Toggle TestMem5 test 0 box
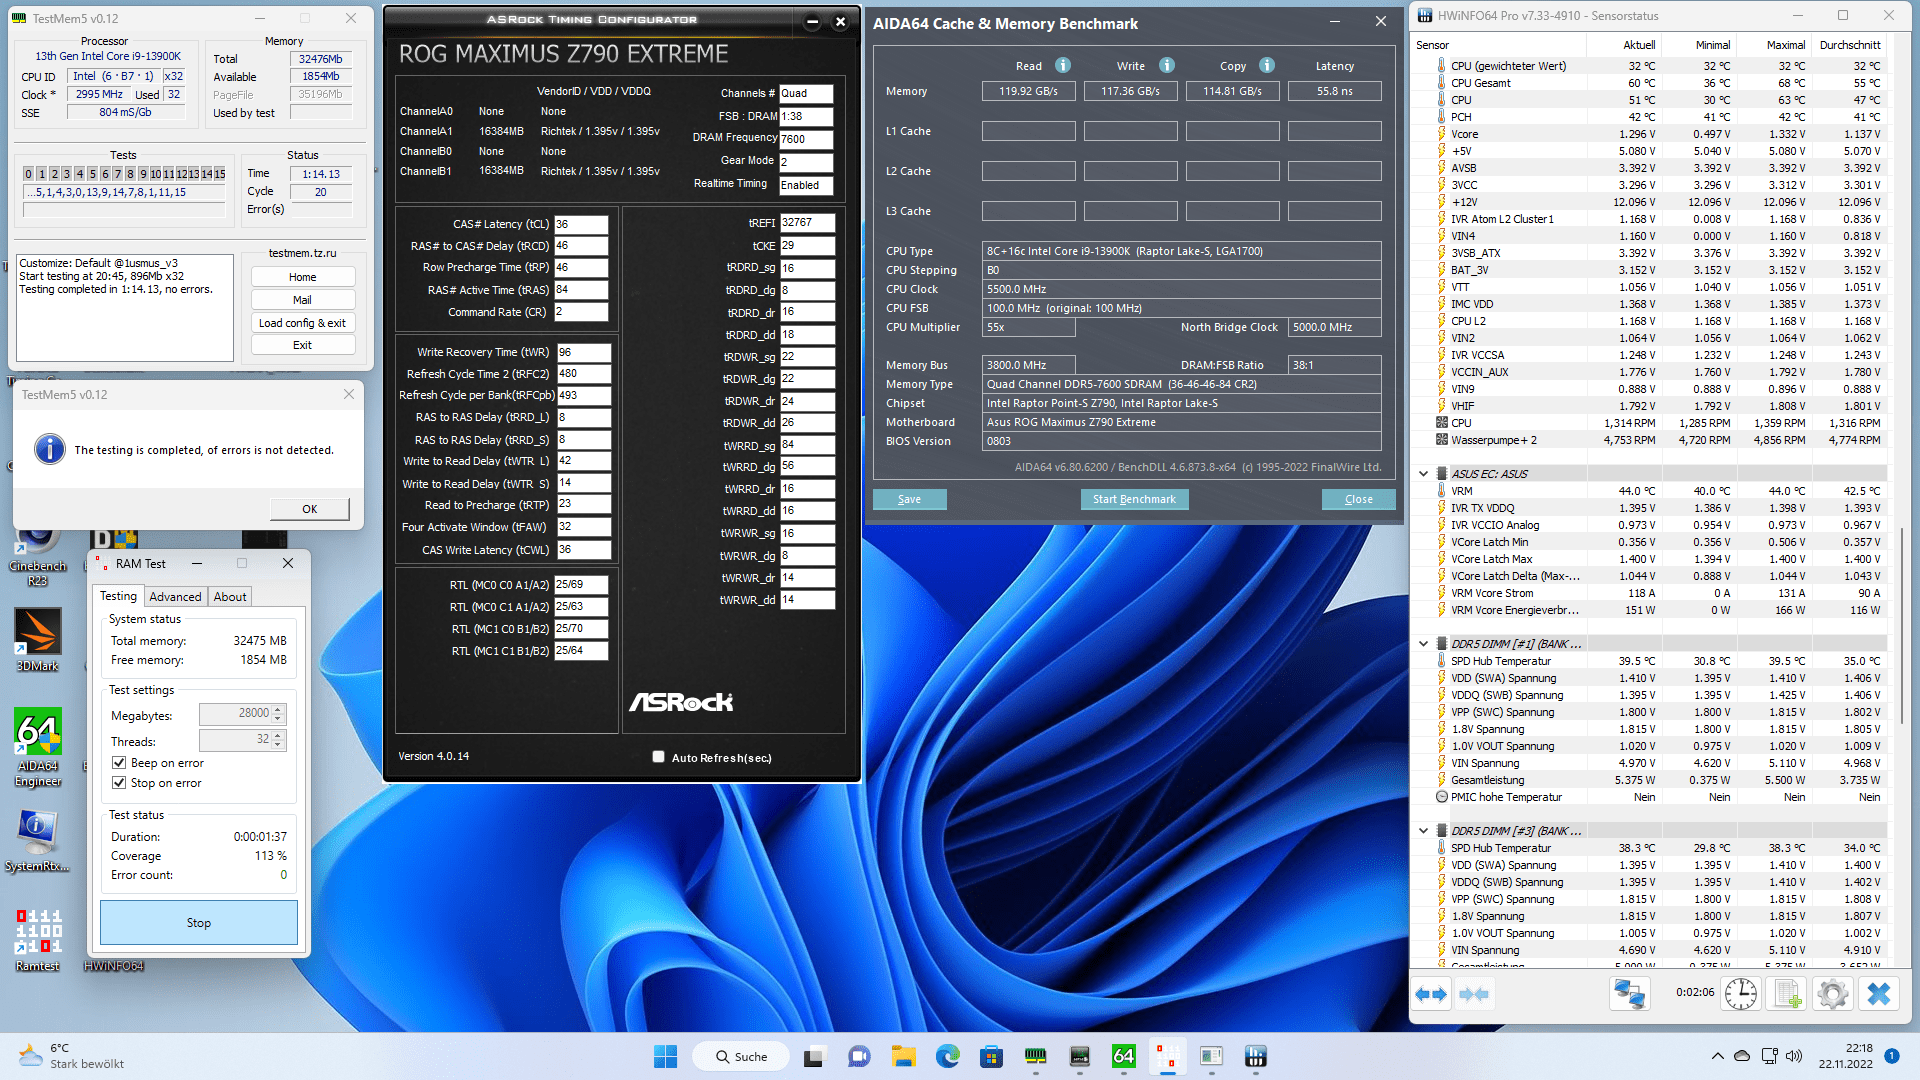The width and height of the screenshot is (1920, 1080). click(x=29, y=174)
